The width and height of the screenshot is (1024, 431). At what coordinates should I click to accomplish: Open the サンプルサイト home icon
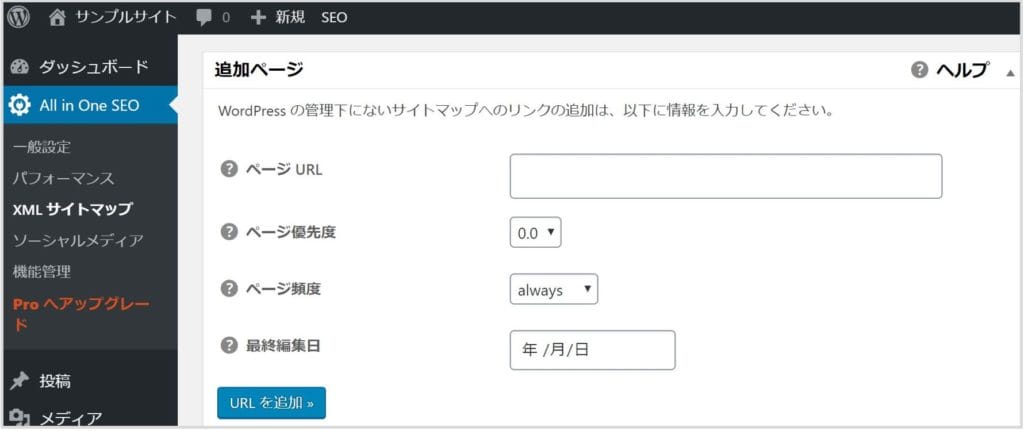[x=57, y=18]
